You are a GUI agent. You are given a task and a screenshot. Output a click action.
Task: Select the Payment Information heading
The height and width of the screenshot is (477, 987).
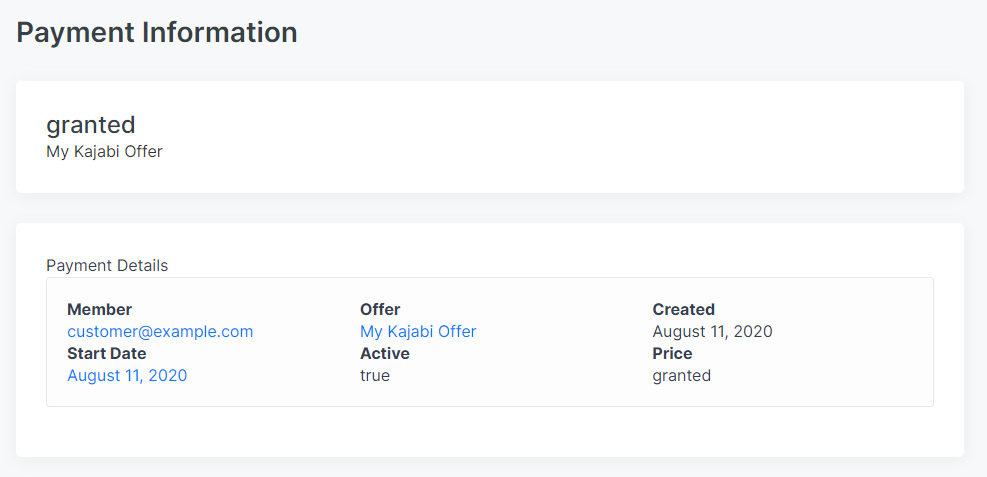point(157,32)
